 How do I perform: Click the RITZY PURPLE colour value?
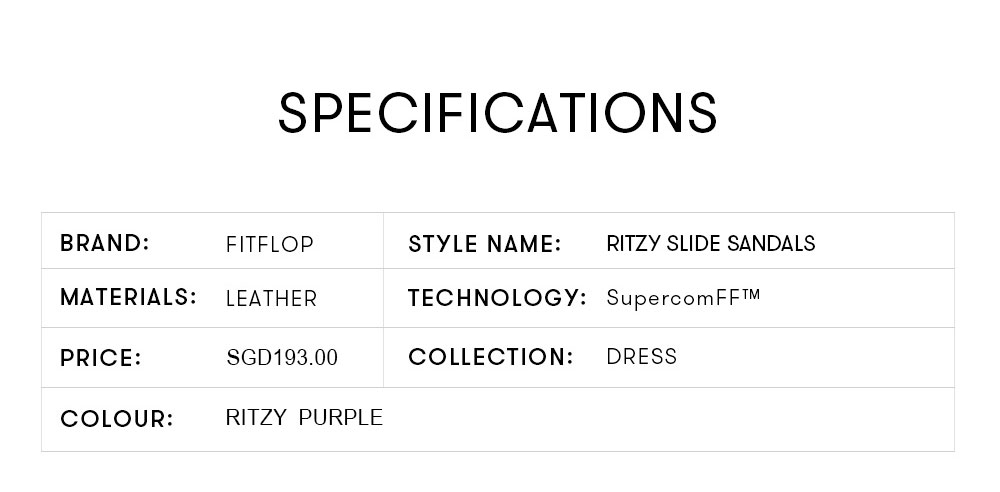point(304,417)
